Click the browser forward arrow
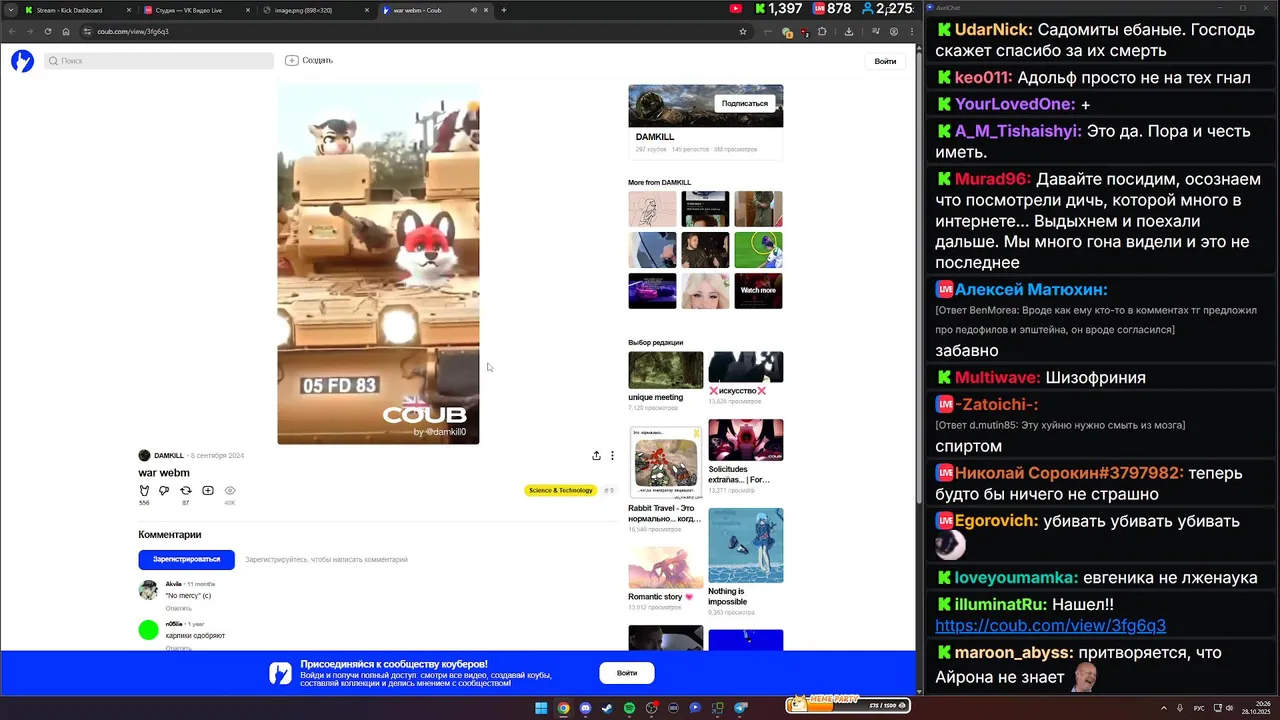The image size is (1280, 720). 30,31
